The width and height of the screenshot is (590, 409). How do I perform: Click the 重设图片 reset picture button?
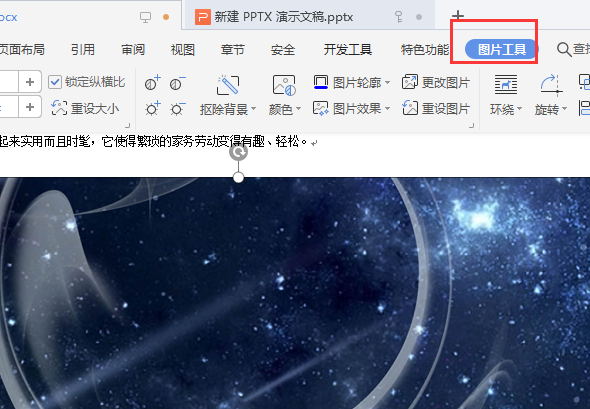436,109
